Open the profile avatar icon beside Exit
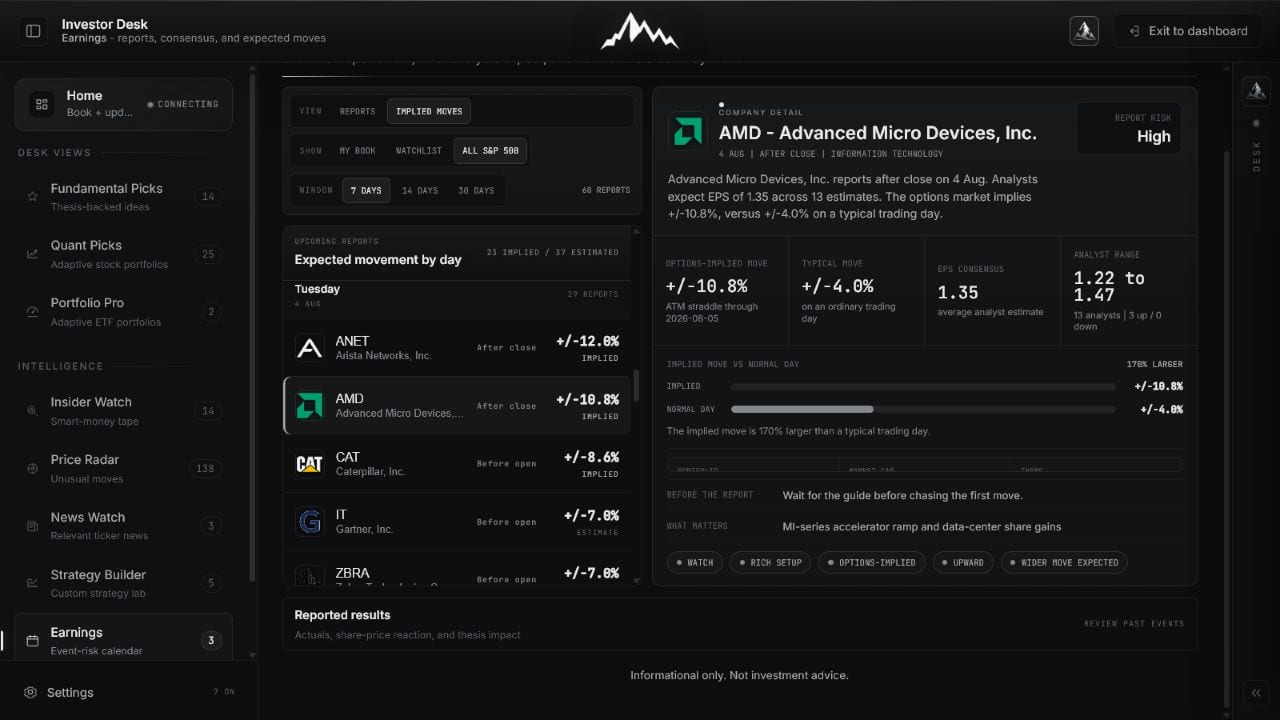The height and width of the screenshot is (720, 1280). pos(1084,31)
